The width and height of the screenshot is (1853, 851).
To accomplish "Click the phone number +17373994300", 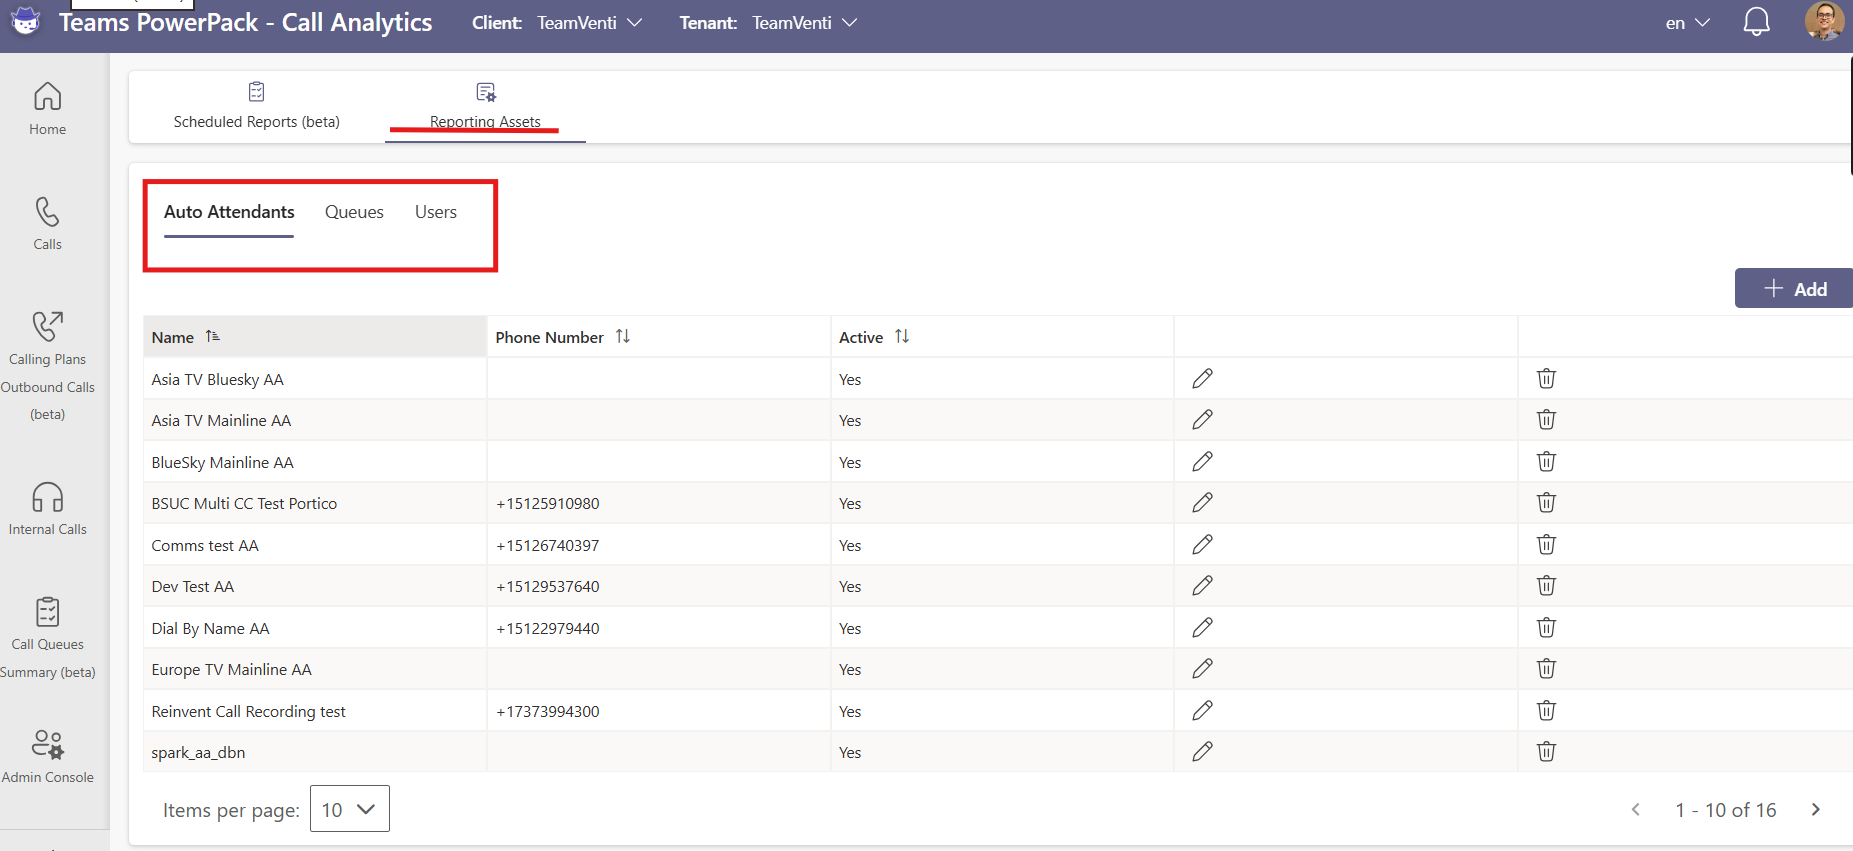I will (548, 711).
